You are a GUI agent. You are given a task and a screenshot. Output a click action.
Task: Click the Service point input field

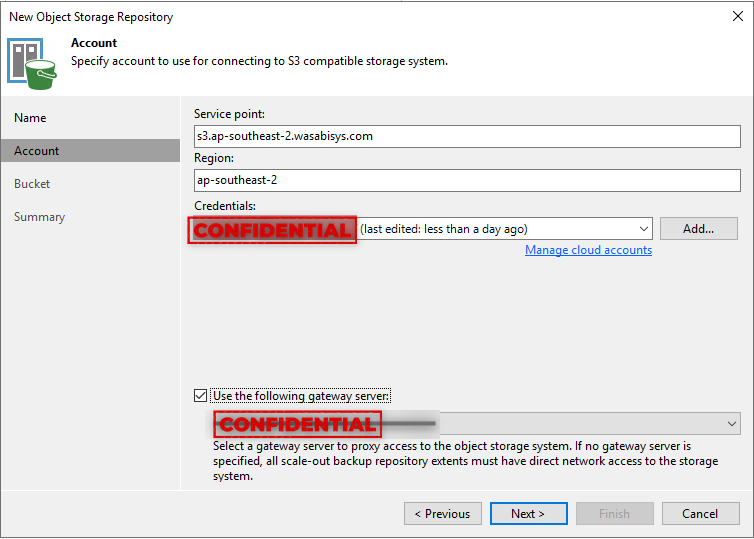[466, 136]
